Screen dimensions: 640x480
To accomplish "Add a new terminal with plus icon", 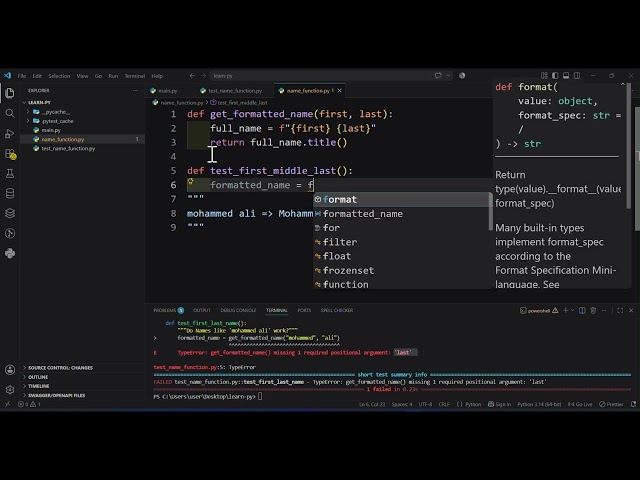I will point(566,311).
